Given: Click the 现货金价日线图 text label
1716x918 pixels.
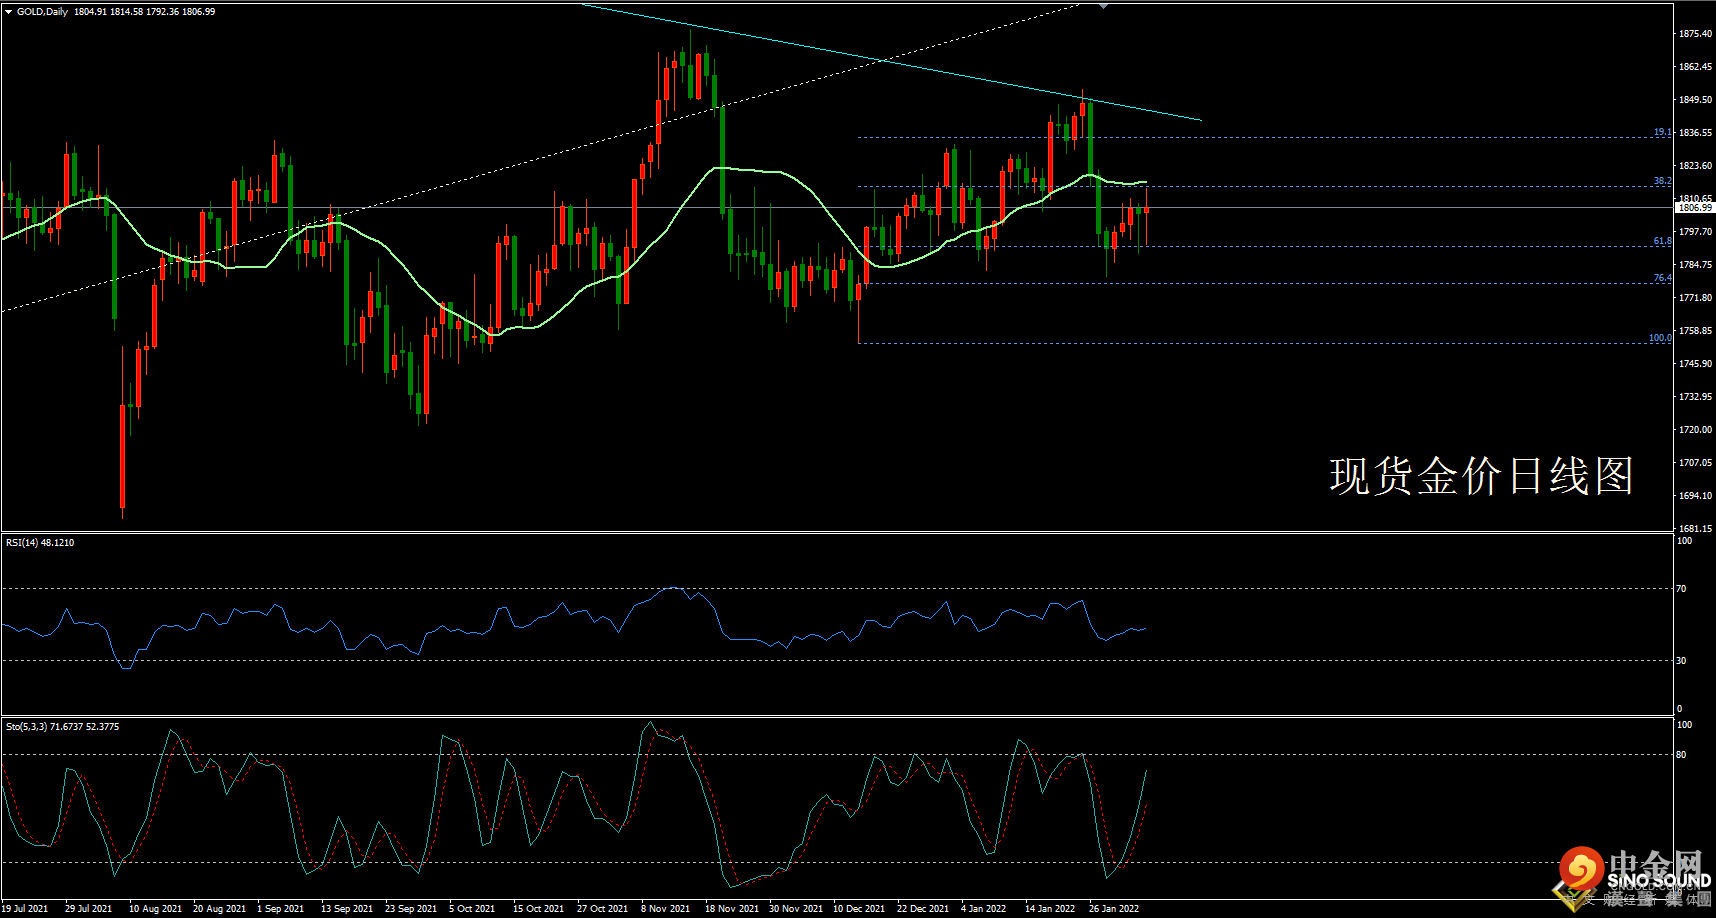Looking at the screenshot, I should [x=1481, y=476].
